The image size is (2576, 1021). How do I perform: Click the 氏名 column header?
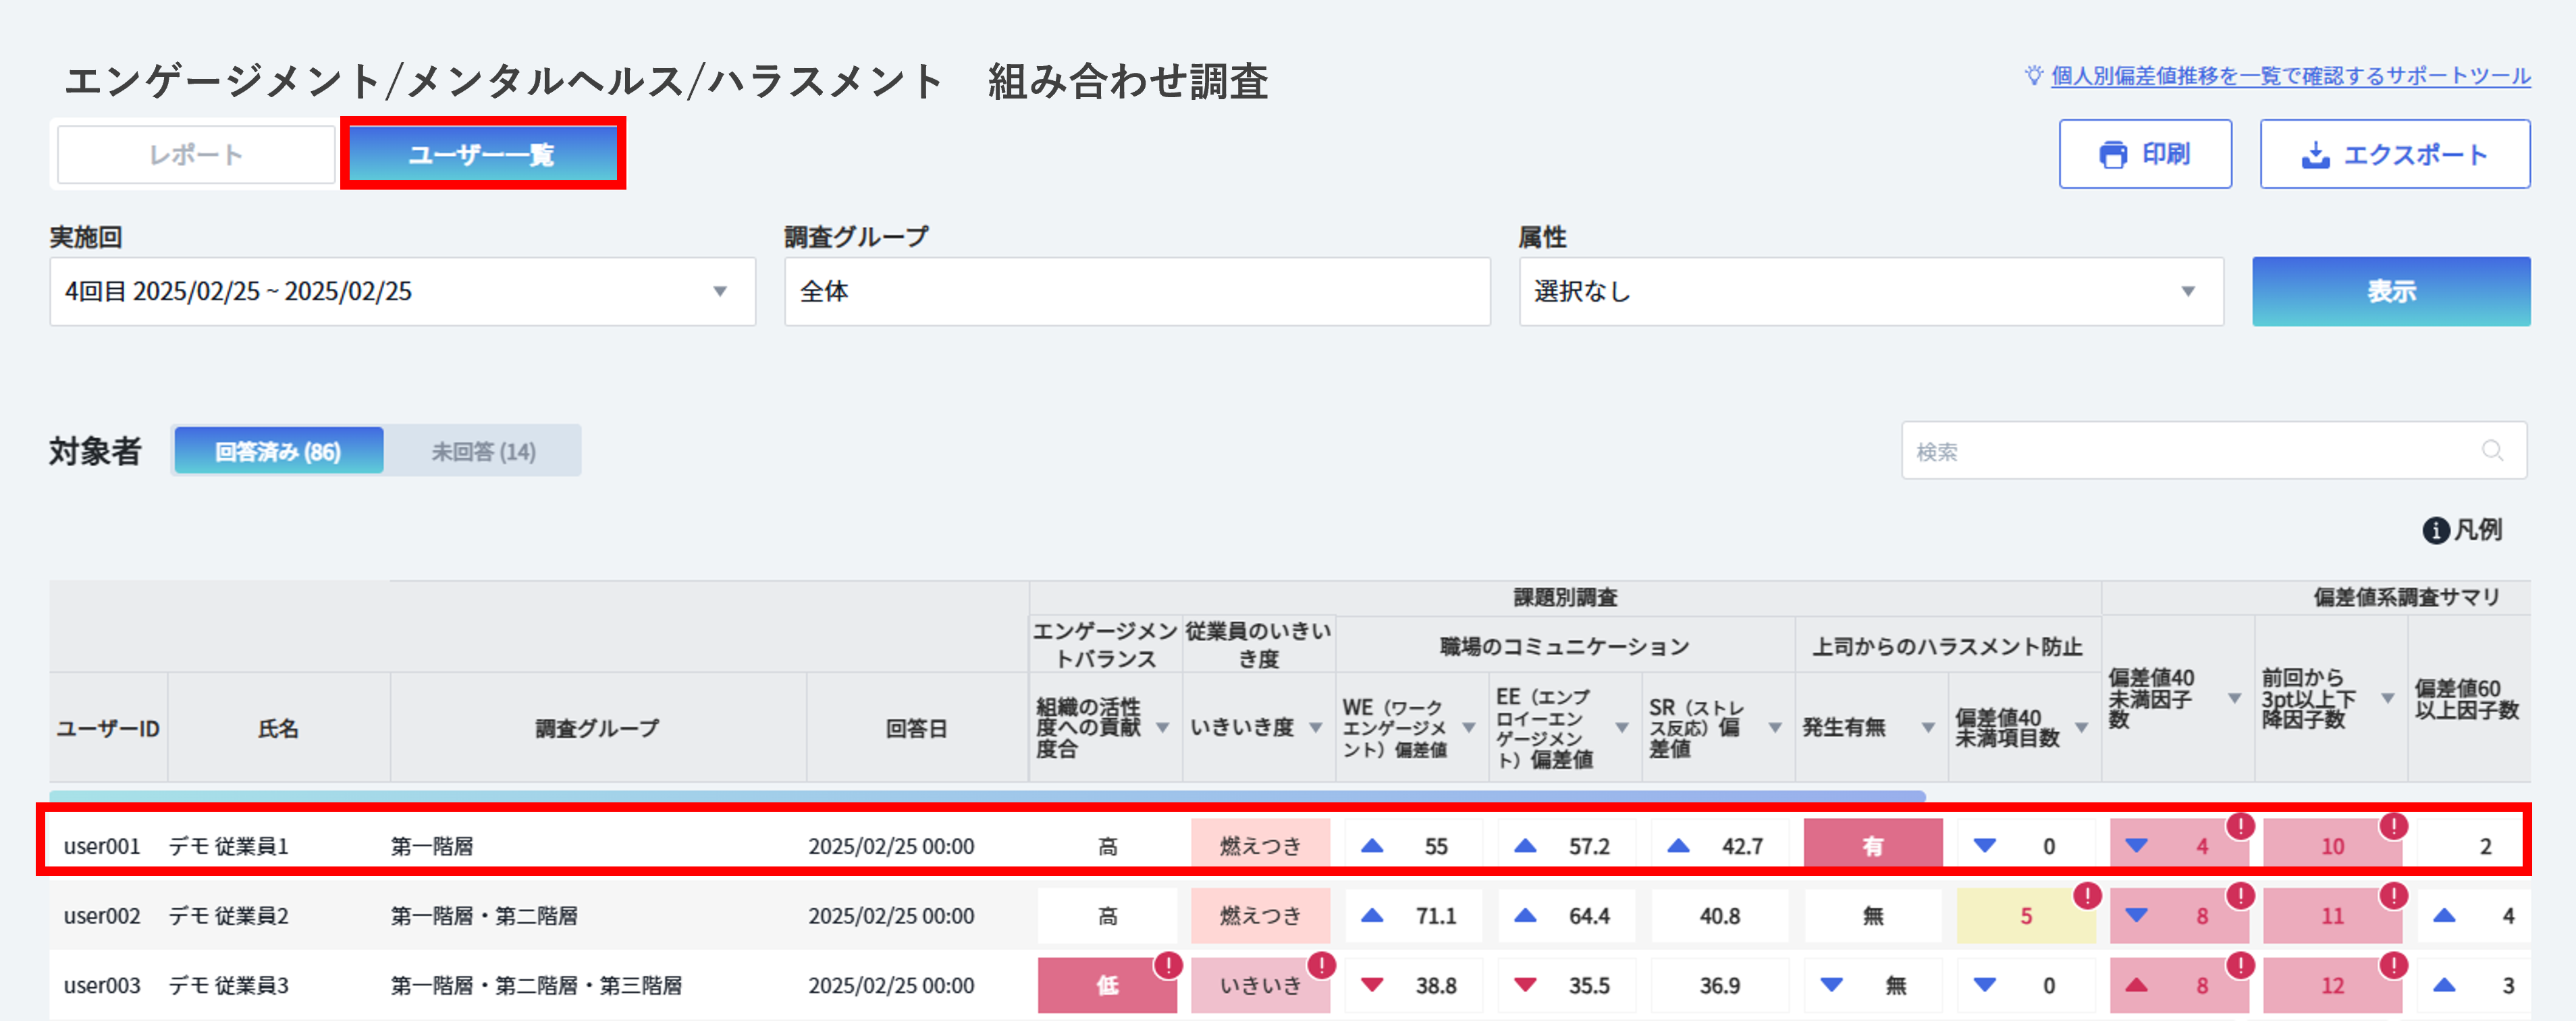279,728
